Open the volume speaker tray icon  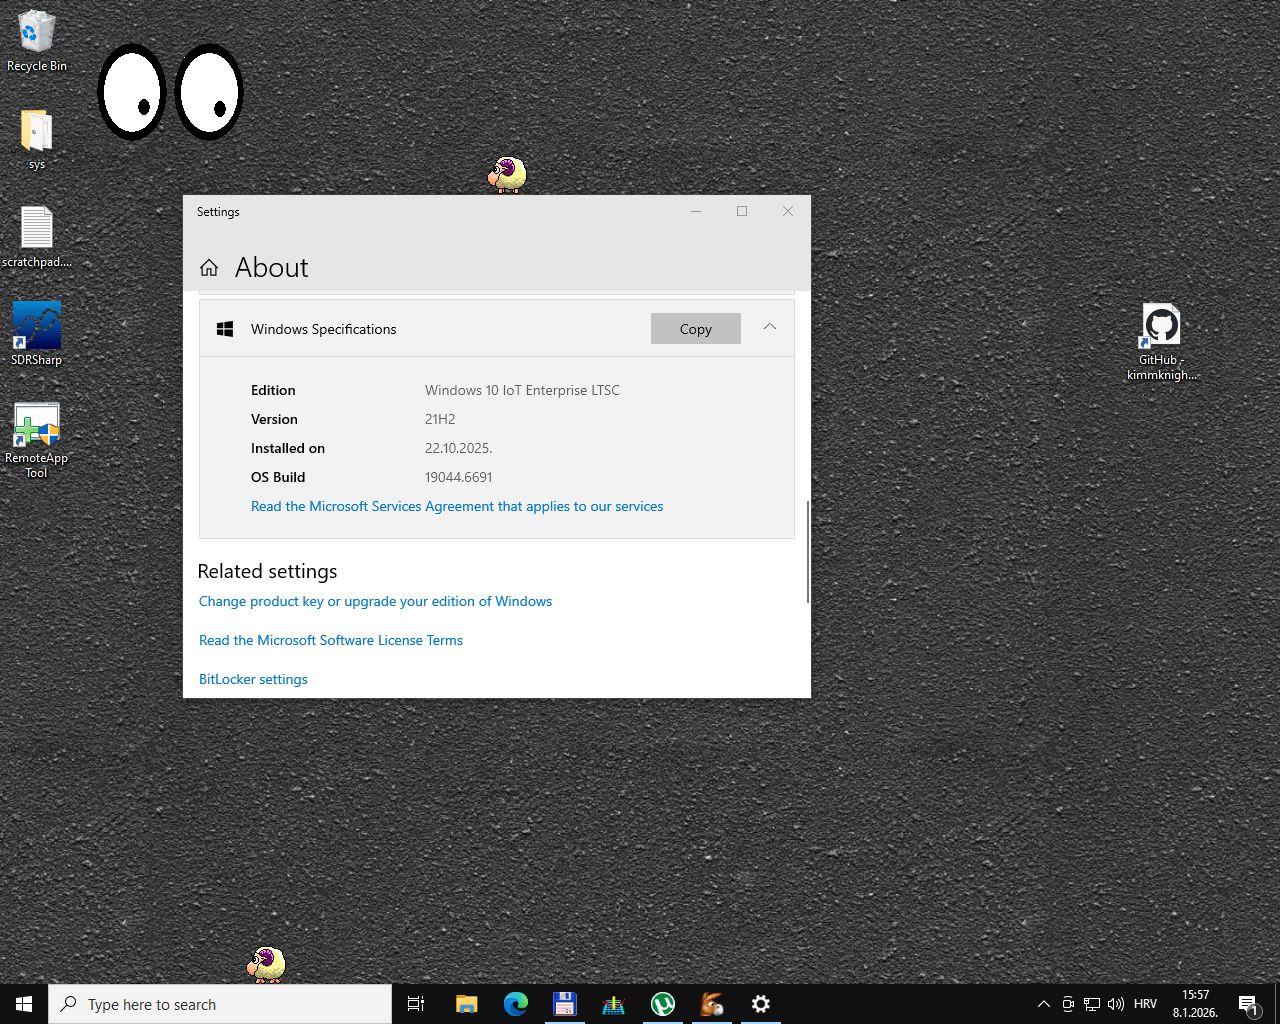point(1116,1004)
